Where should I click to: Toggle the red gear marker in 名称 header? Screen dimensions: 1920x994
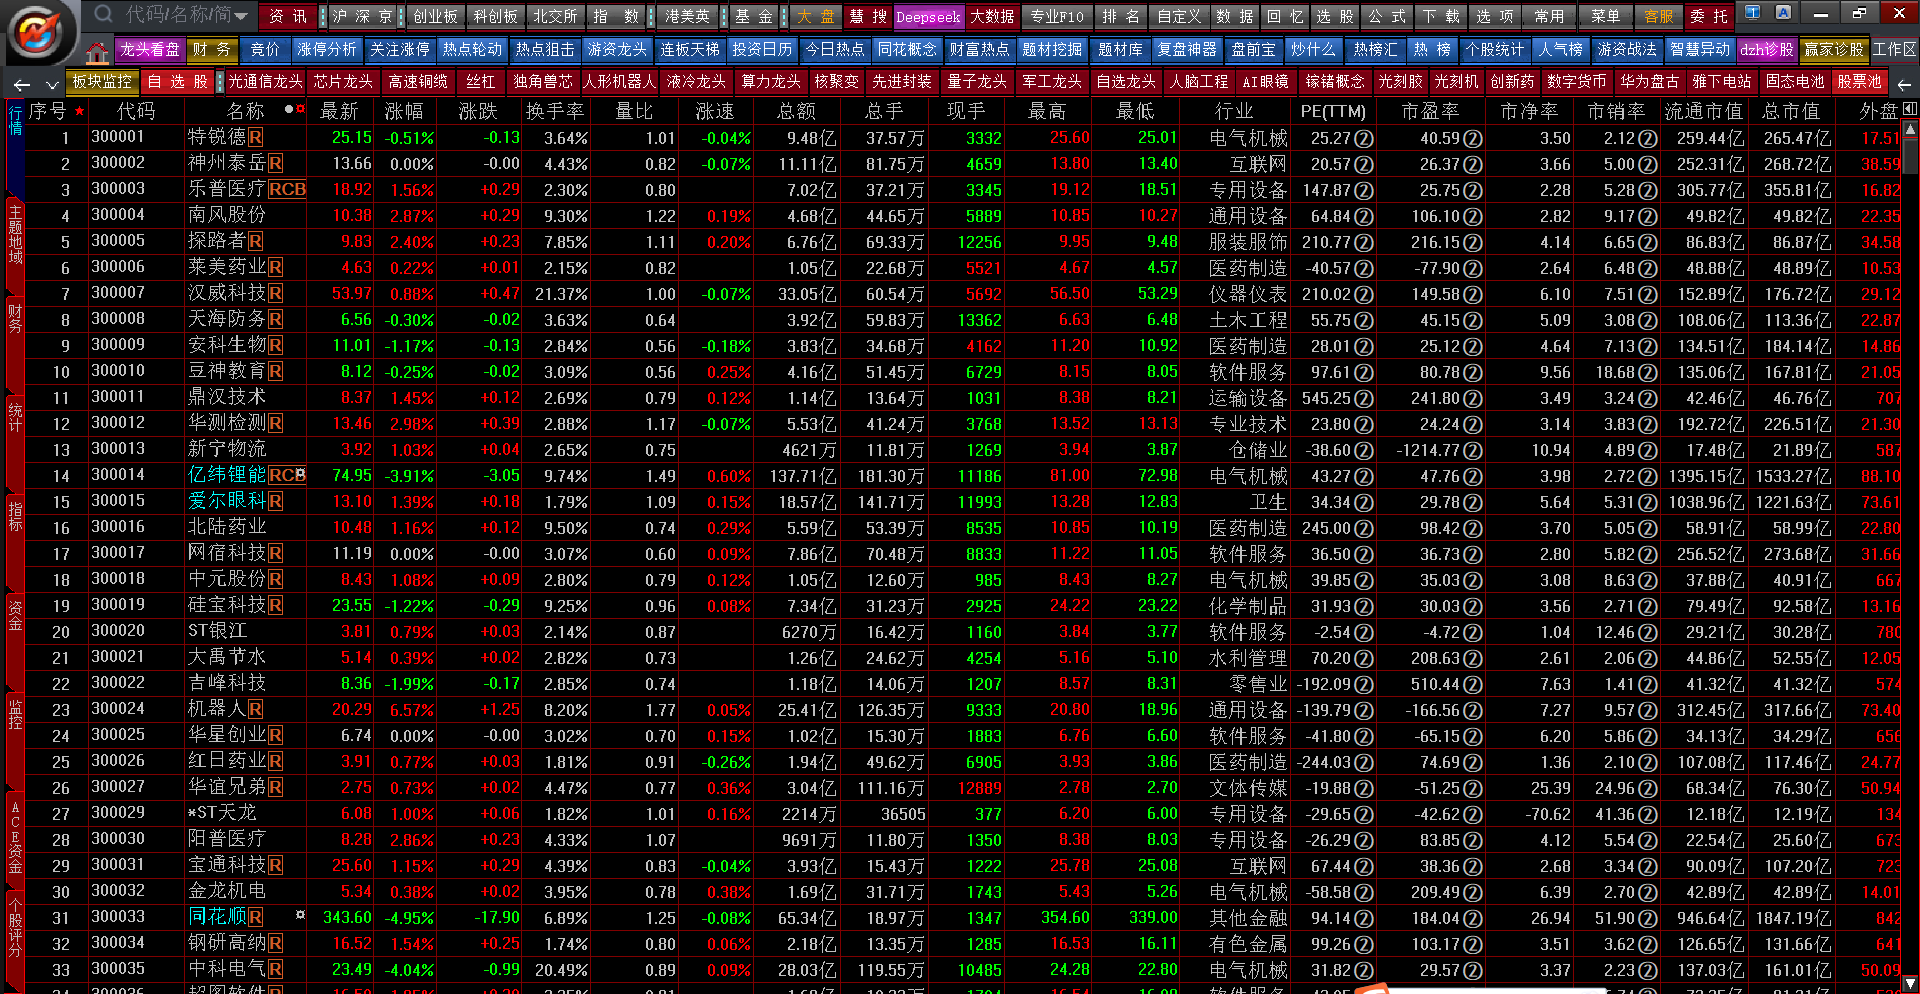click(x=300, y=110)
